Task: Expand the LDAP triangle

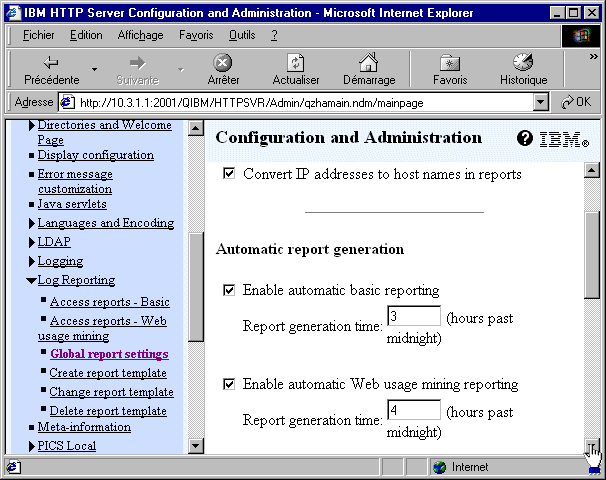Action: click(x=32, y=242)
